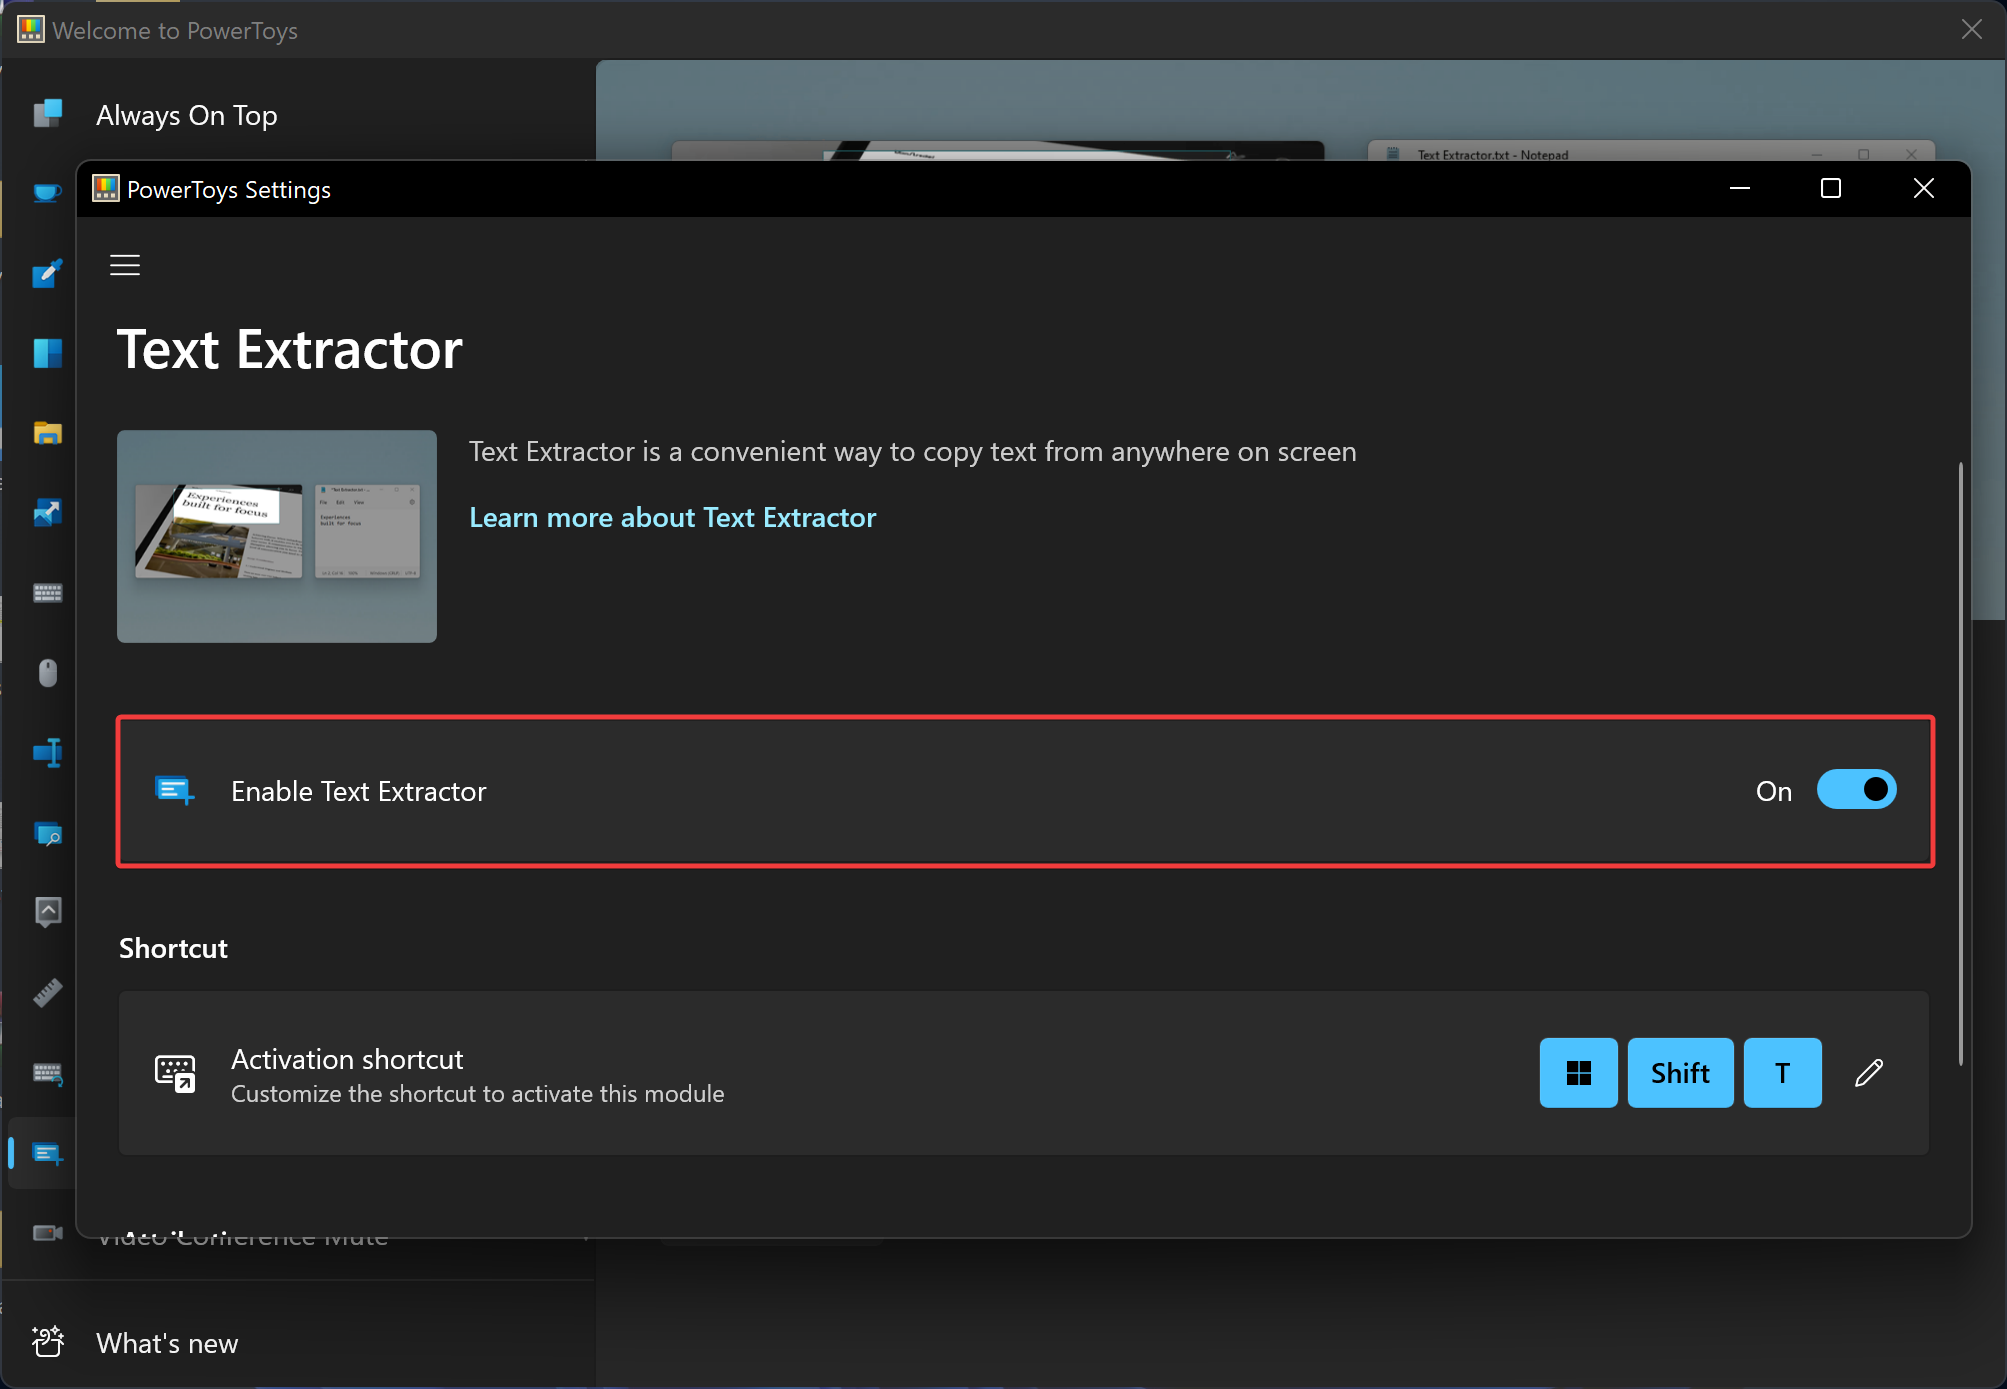The width and height of the screenshot is (2007, 1389).
Task: Select Text Extractor icon in sidebar
Action: coord(47,1153)
